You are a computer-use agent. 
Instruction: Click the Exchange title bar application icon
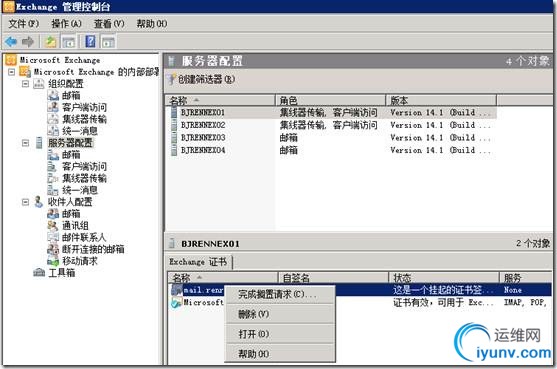point(9,6)
